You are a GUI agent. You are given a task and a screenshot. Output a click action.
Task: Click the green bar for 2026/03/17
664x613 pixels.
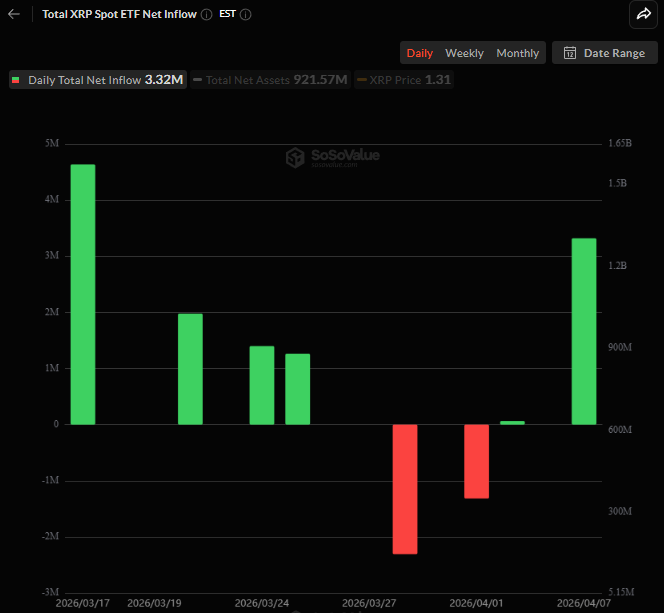(83, 294)
